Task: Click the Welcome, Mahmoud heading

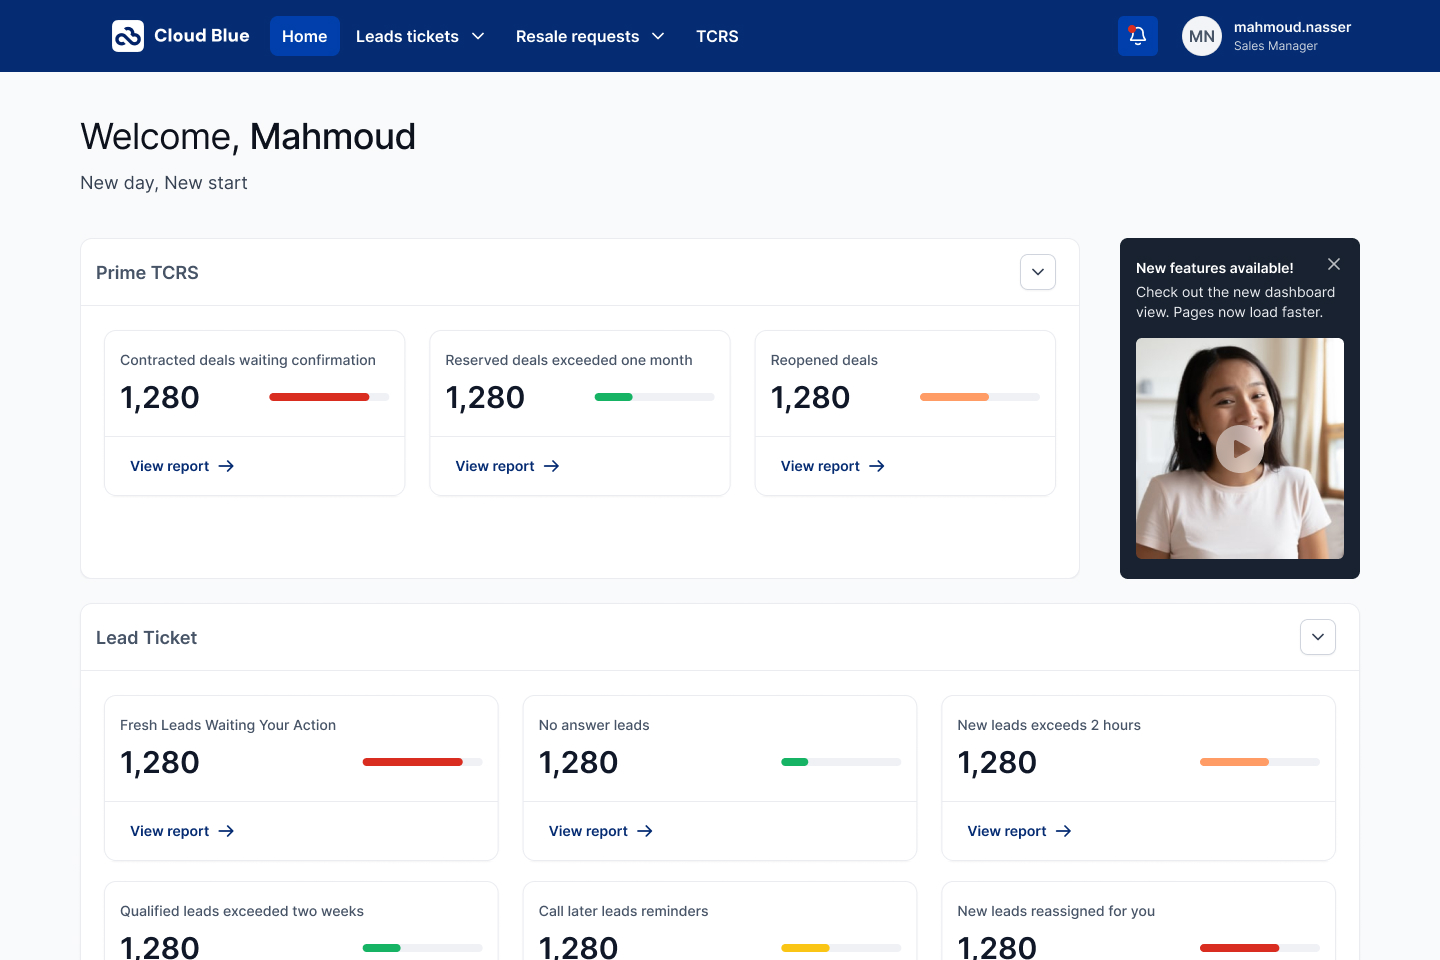Action: coord(248,137)
